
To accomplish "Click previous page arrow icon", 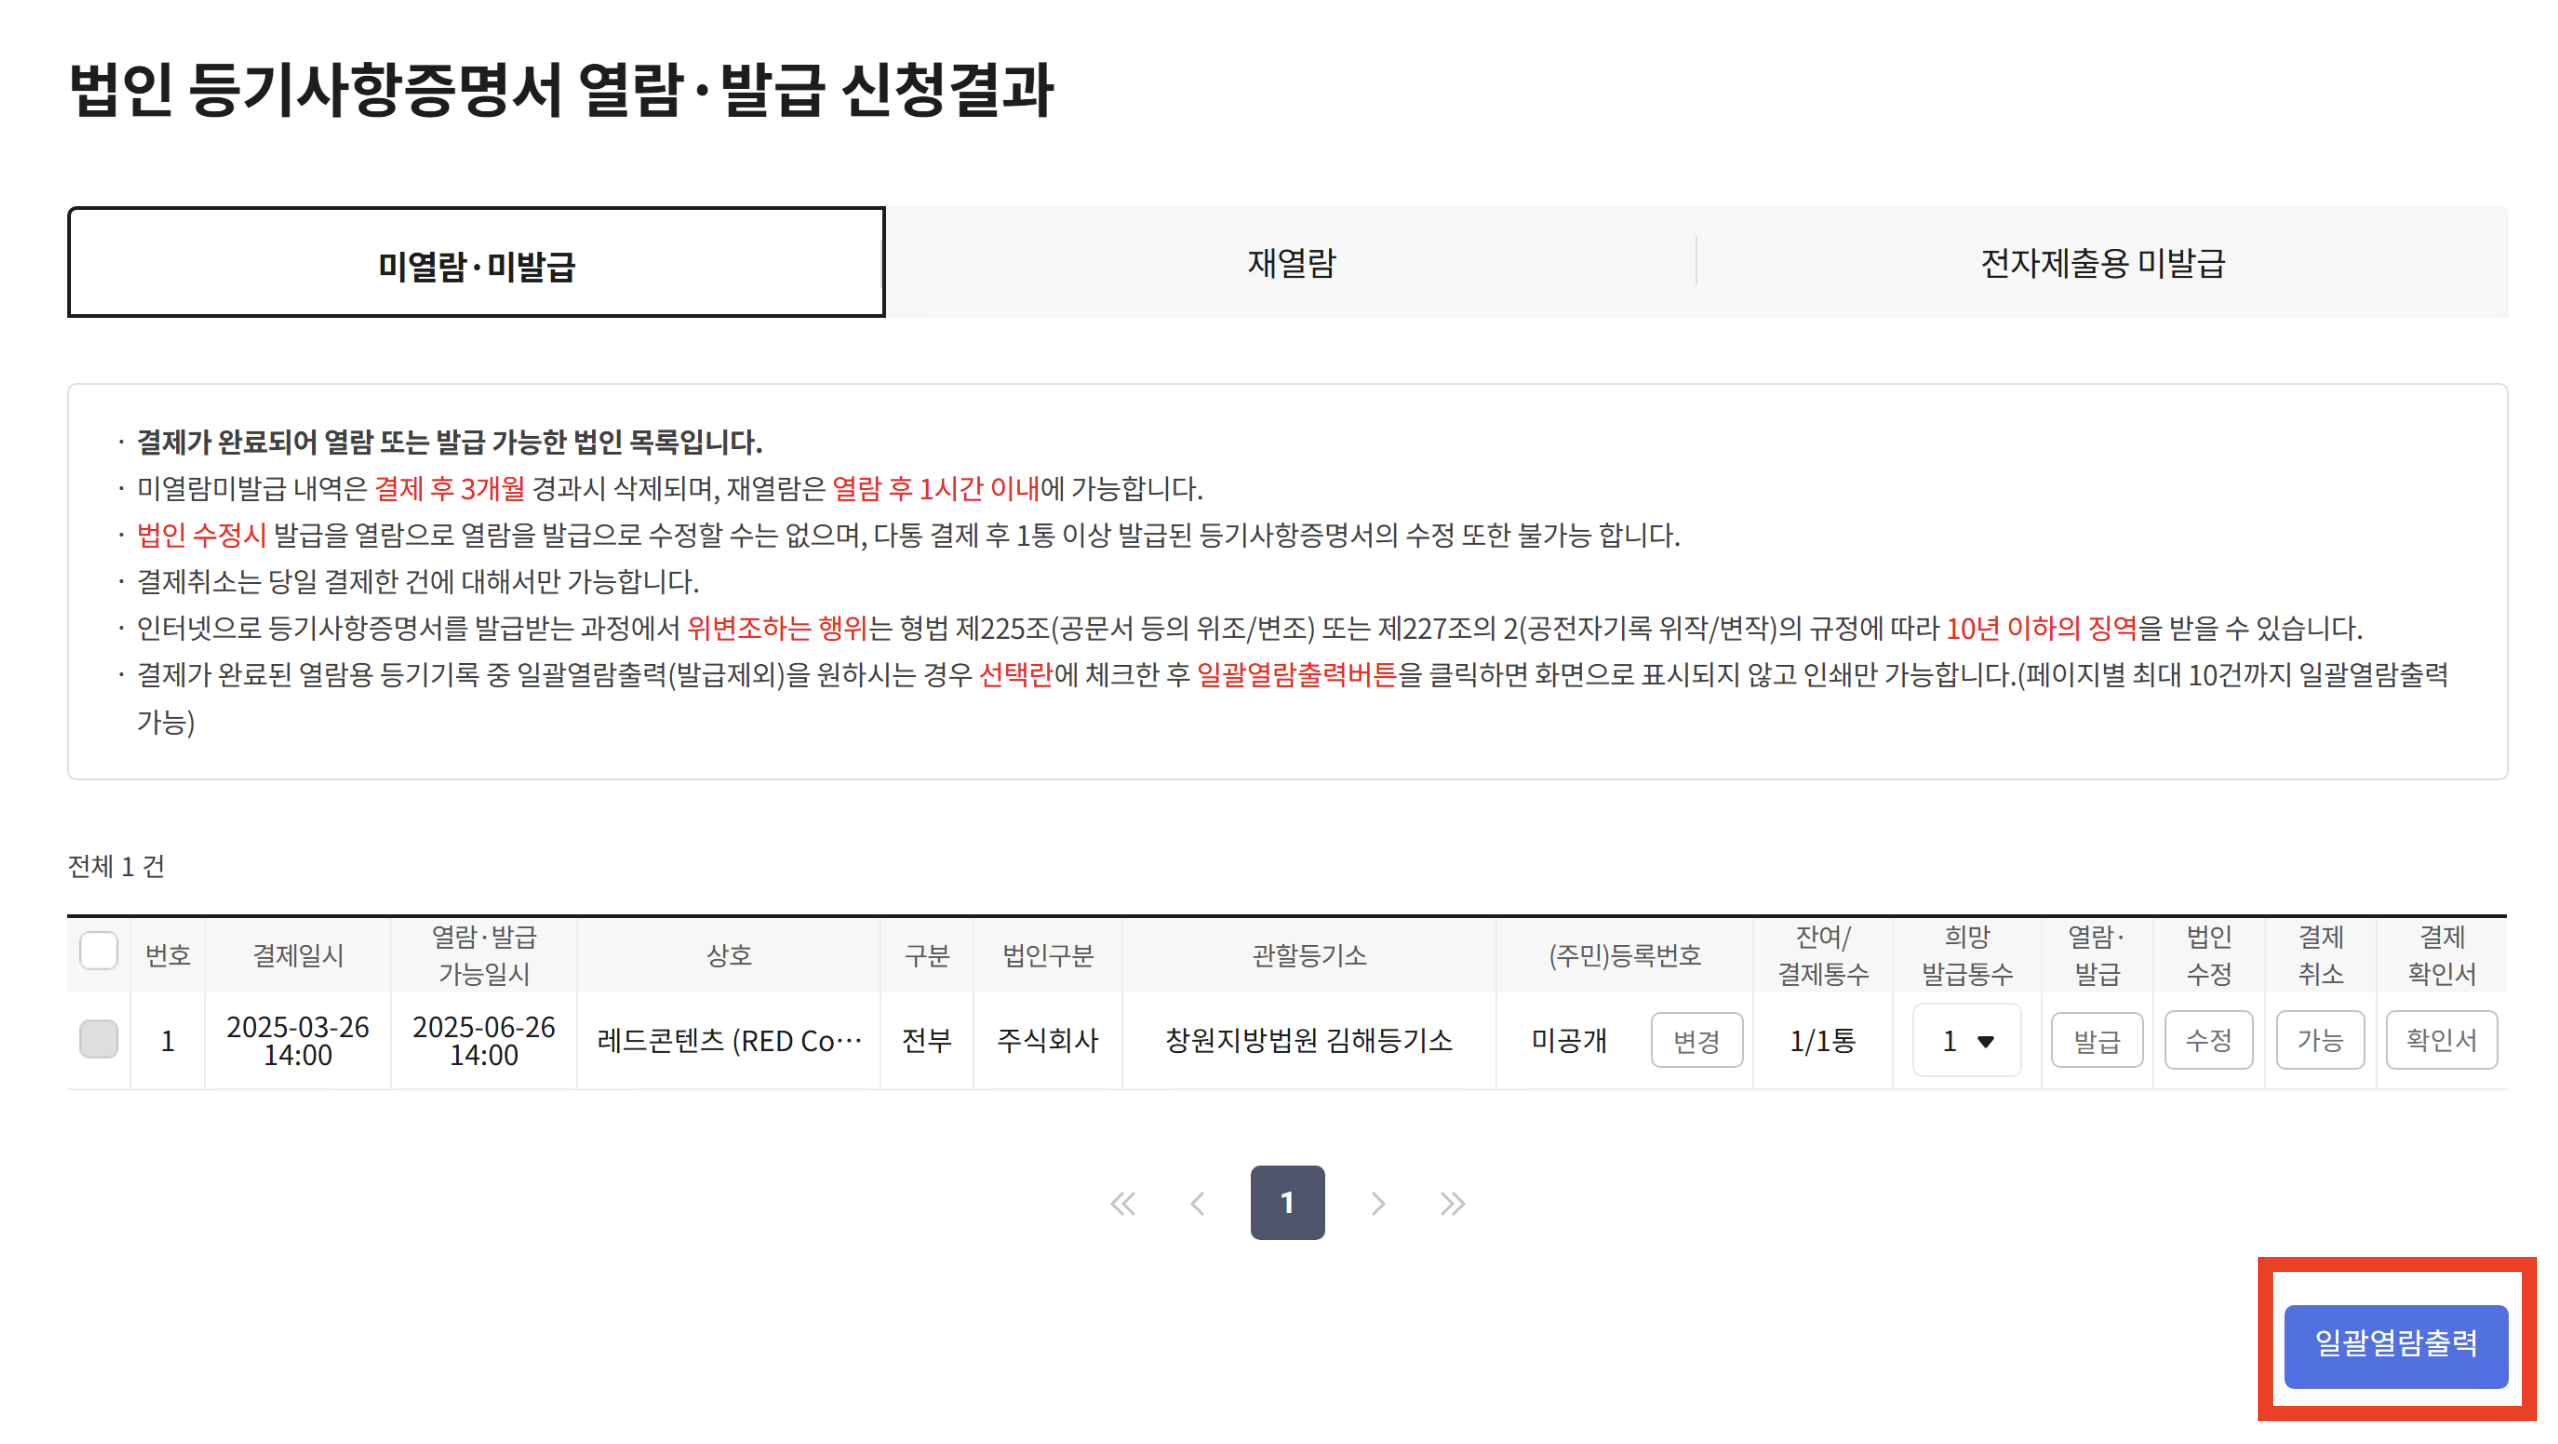I will pos(1197,1203).
